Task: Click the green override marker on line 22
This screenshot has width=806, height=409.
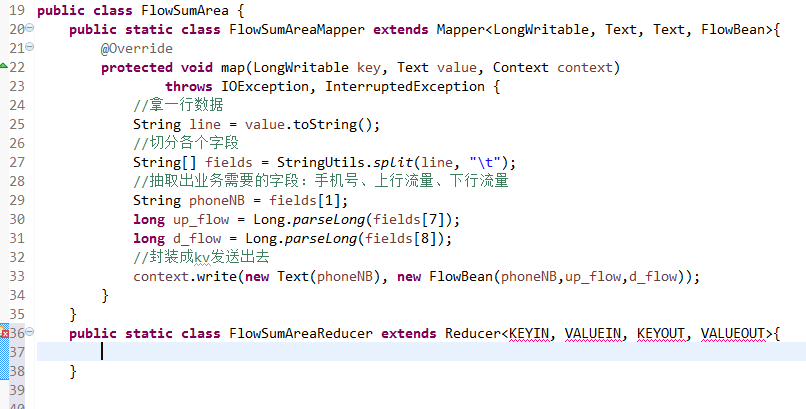Action: click(3, 66)
